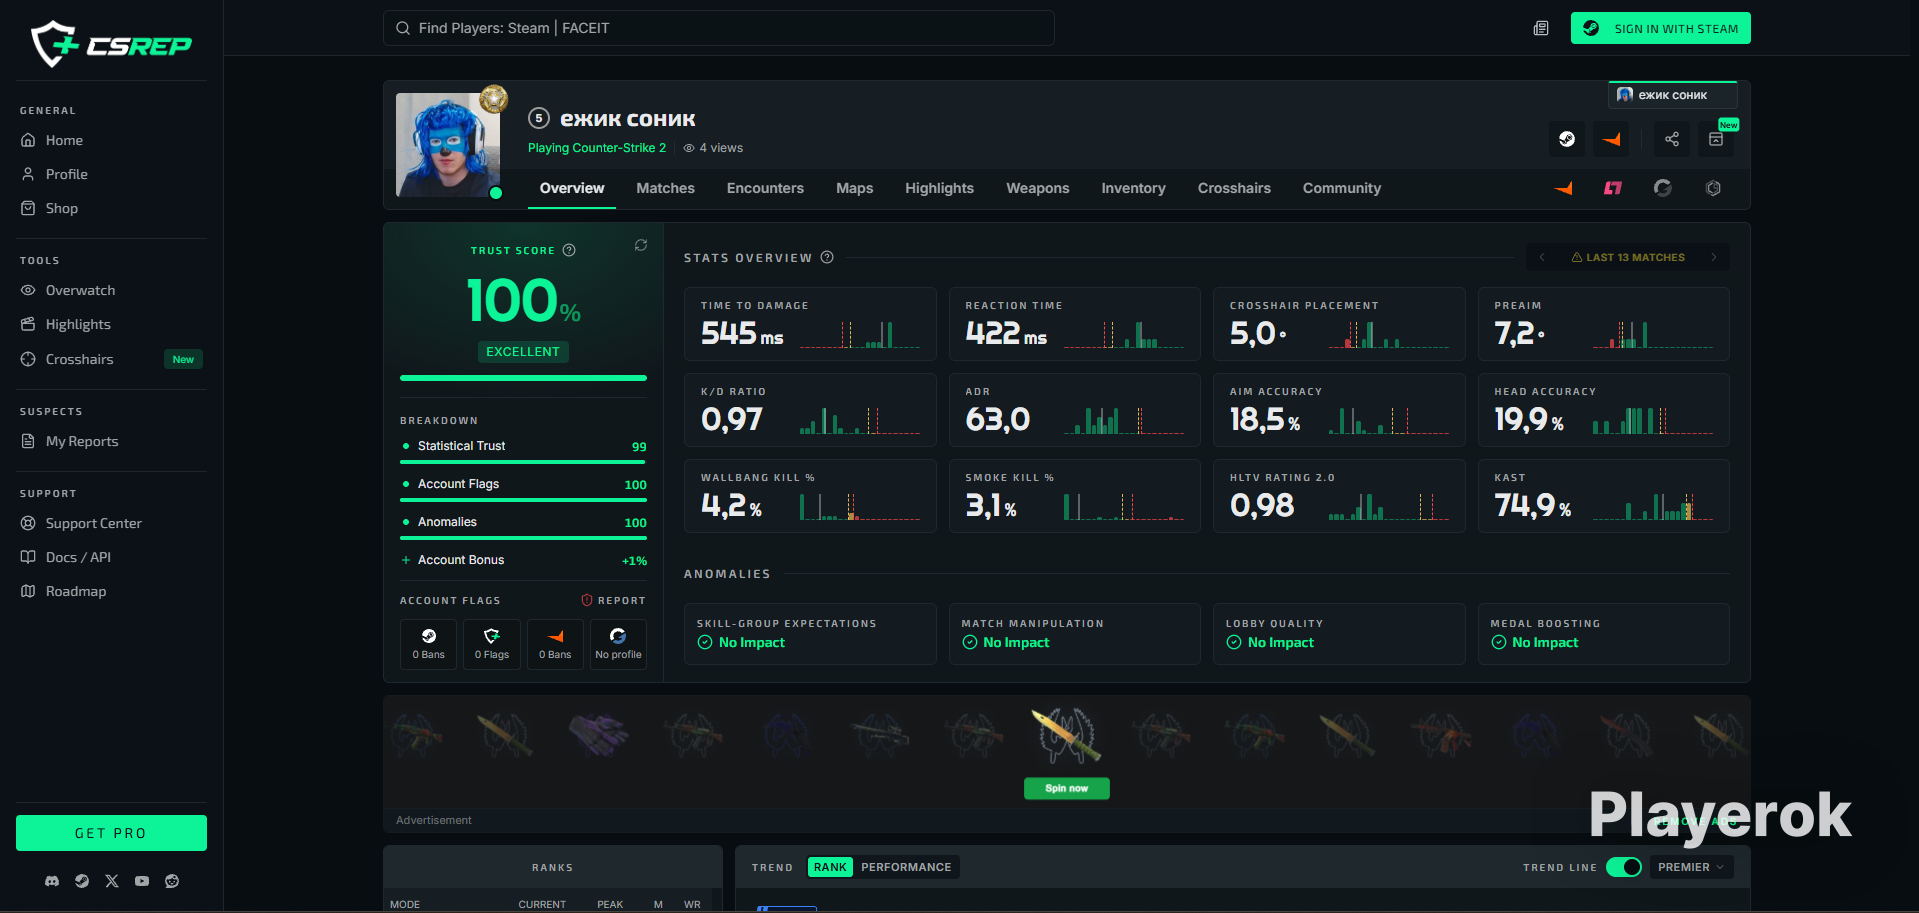
Task: Toggle the Trend Line switch
Action: 1624,867
